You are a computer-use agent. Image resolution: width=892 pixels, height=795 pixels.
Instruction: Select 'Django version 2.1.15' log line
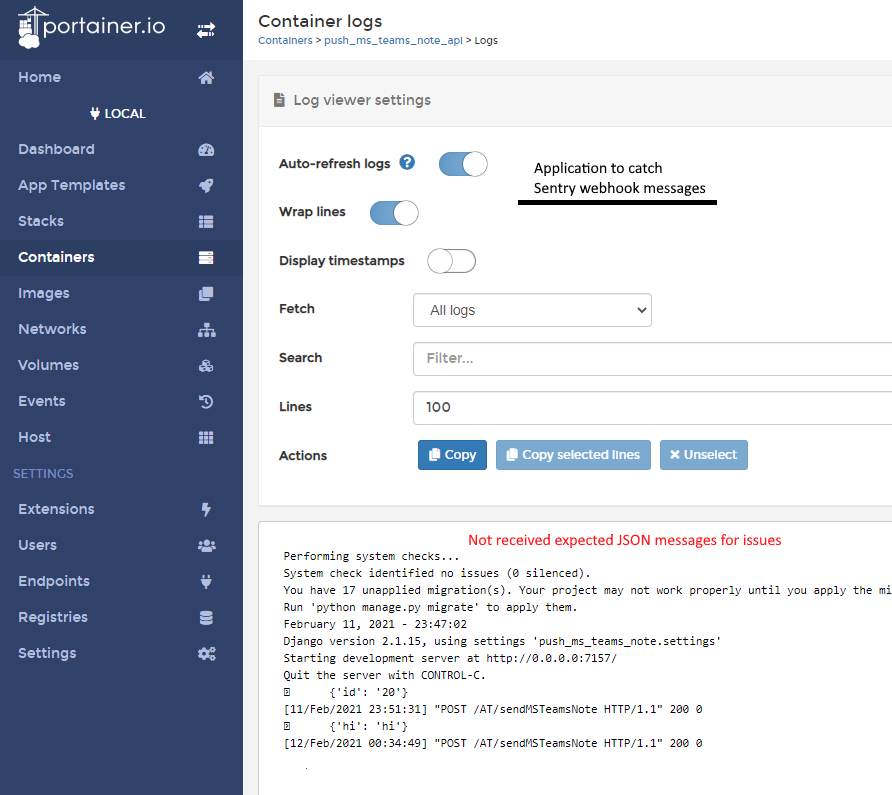point(502,641)
